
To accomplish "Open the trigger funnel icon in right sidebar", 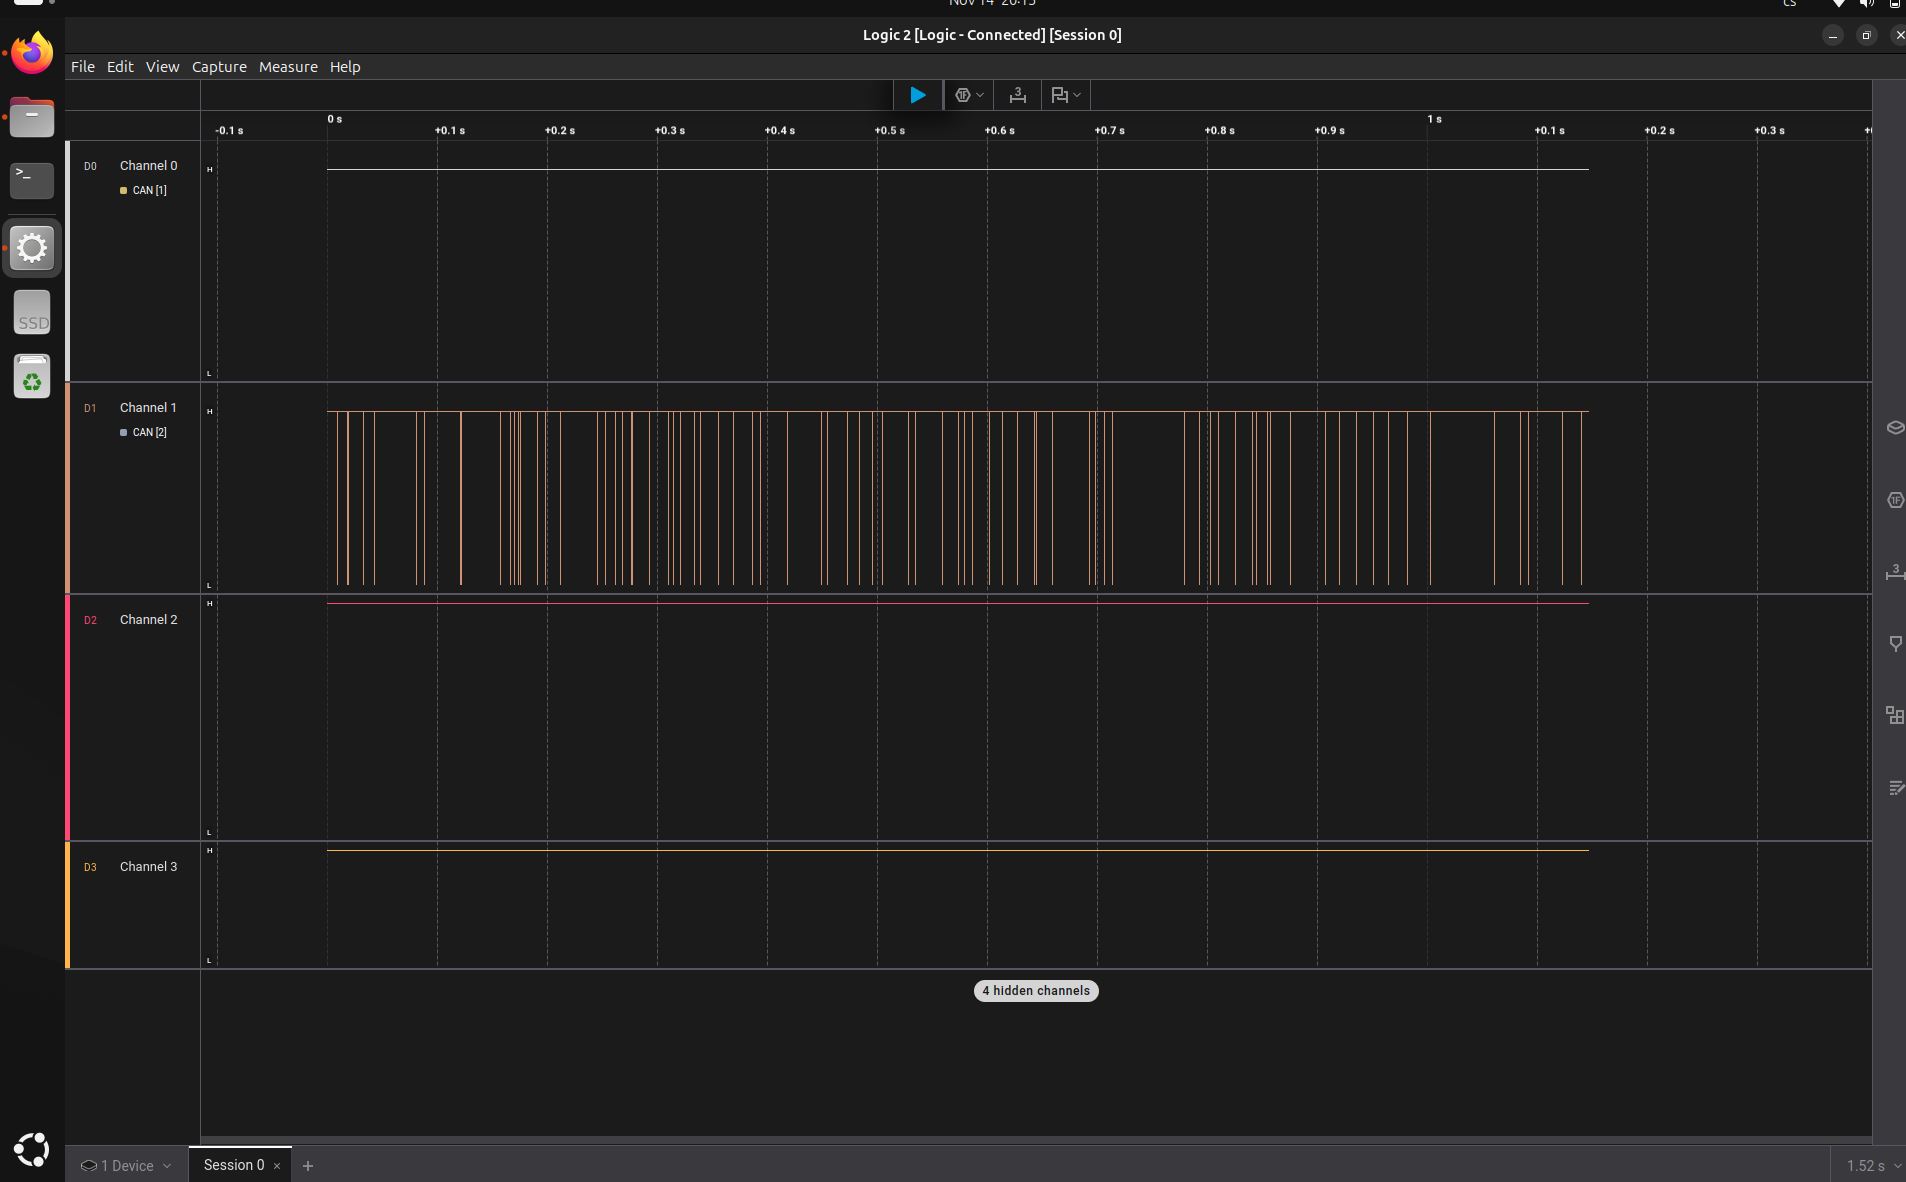I will coord(1894,644).
